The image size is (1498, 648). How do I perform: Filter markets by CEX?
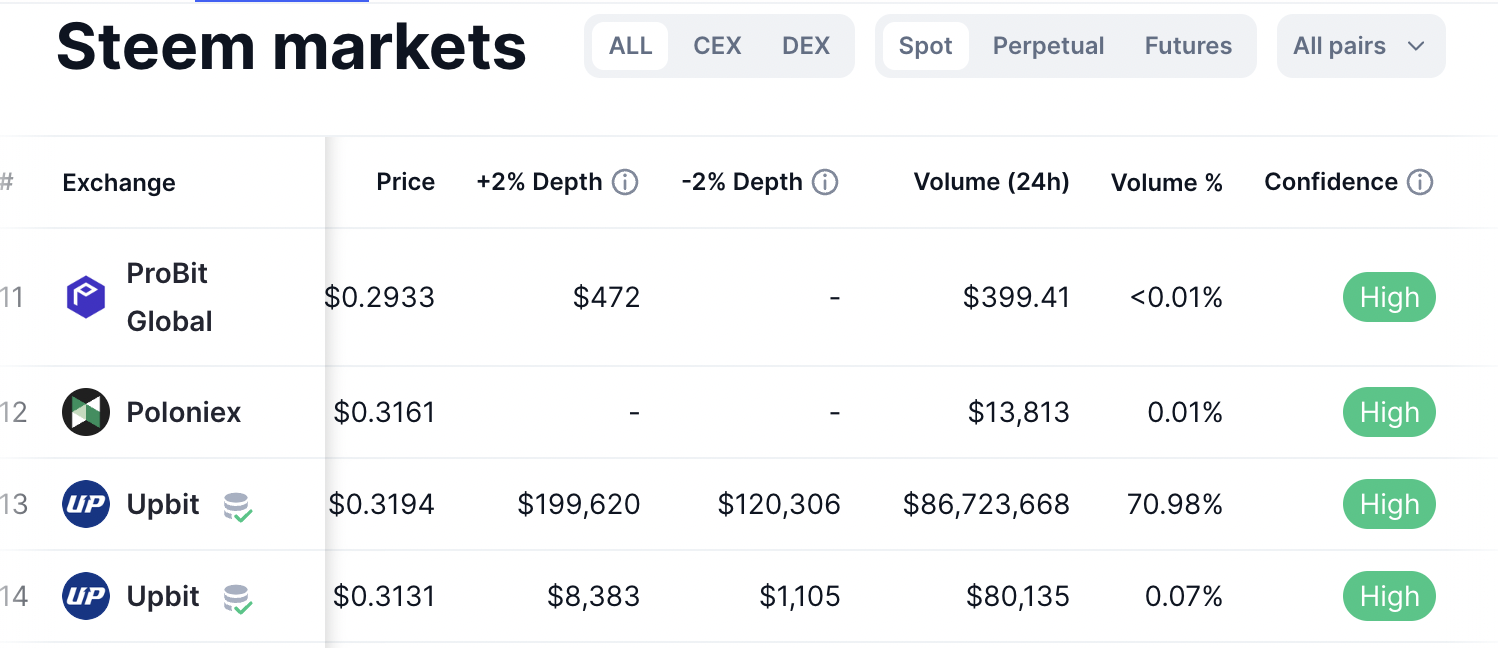(717, 46)
